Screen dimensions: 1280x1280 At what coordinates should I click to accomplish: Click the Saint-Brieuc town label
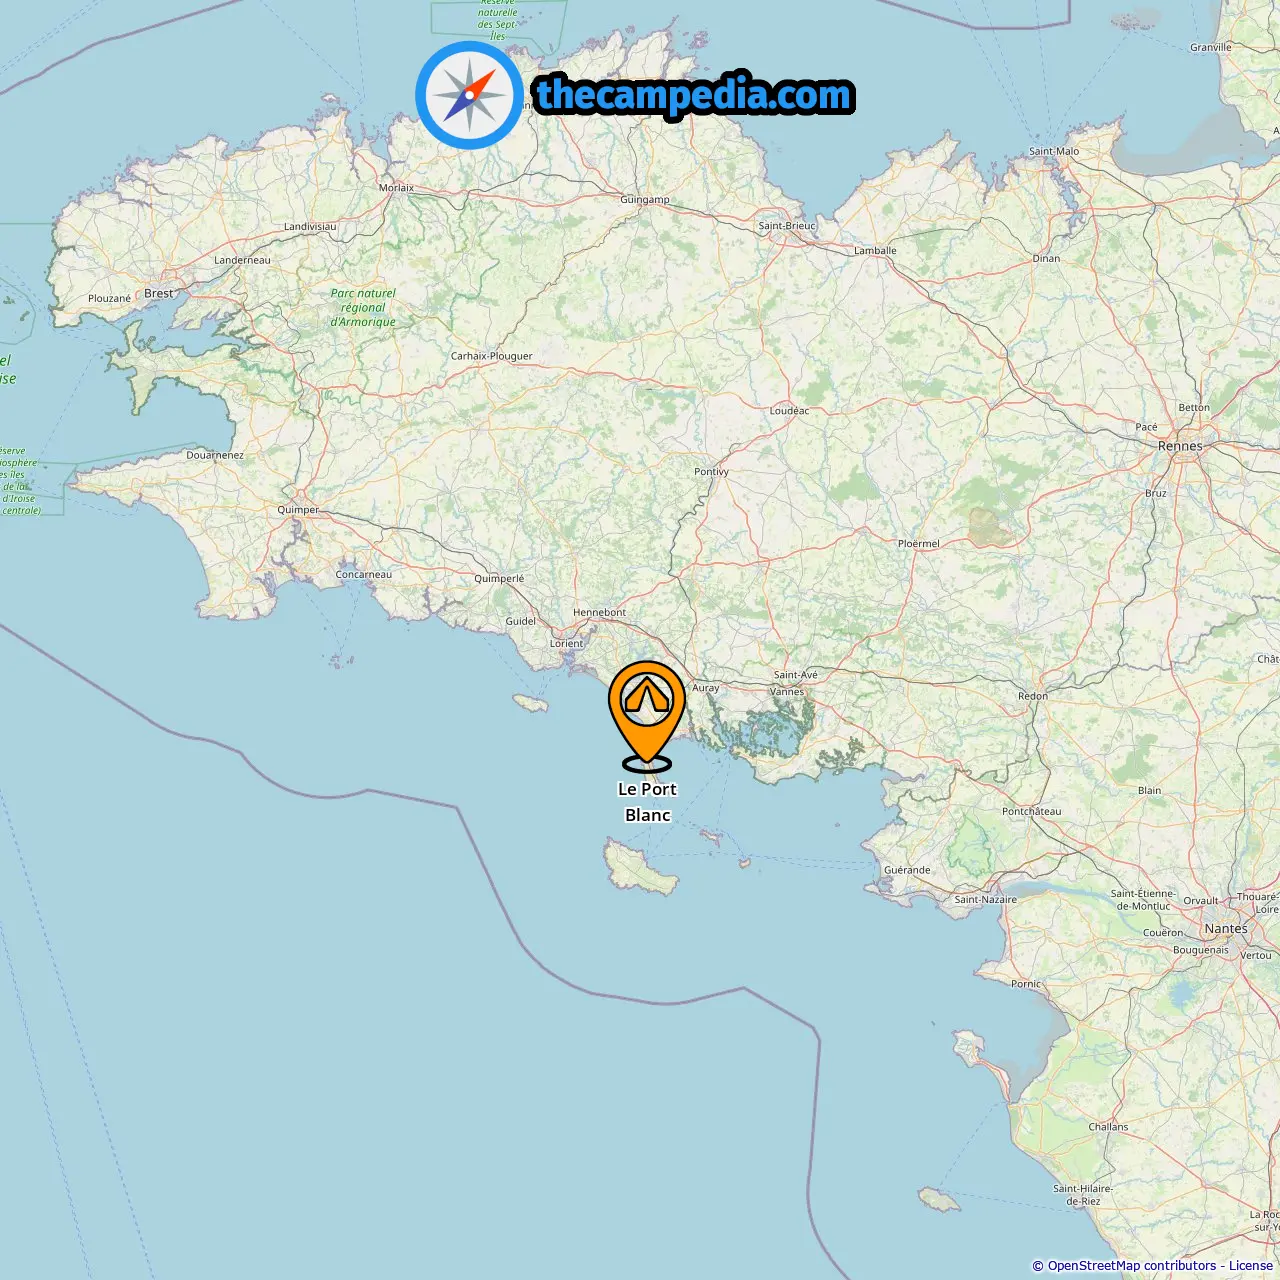coord(787,226)
